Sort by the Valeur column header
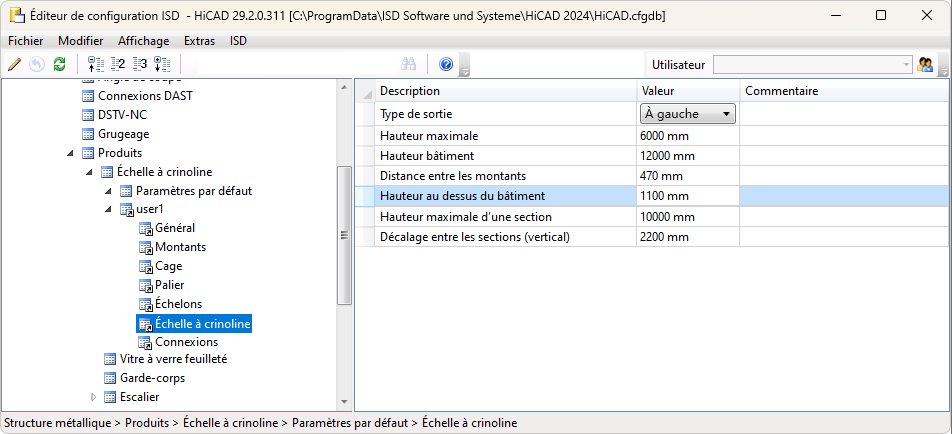 (688, 91)
